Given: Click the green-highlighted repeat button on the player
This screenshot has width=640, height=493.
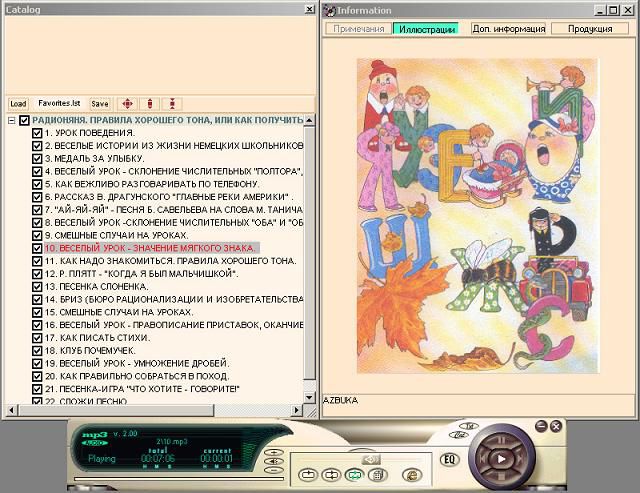Looking at the screenshot, I should pos(354,474).
